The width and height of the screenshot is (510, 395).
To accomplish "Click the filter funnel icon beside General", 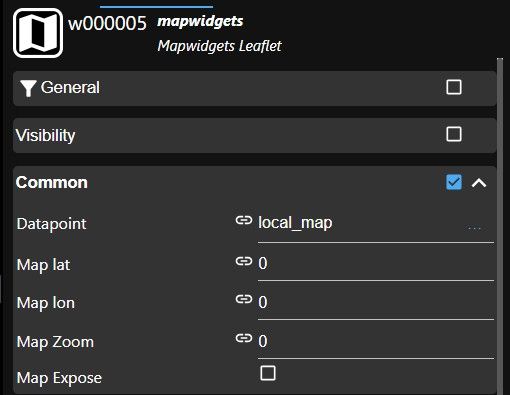I will [x=28, y=88].
